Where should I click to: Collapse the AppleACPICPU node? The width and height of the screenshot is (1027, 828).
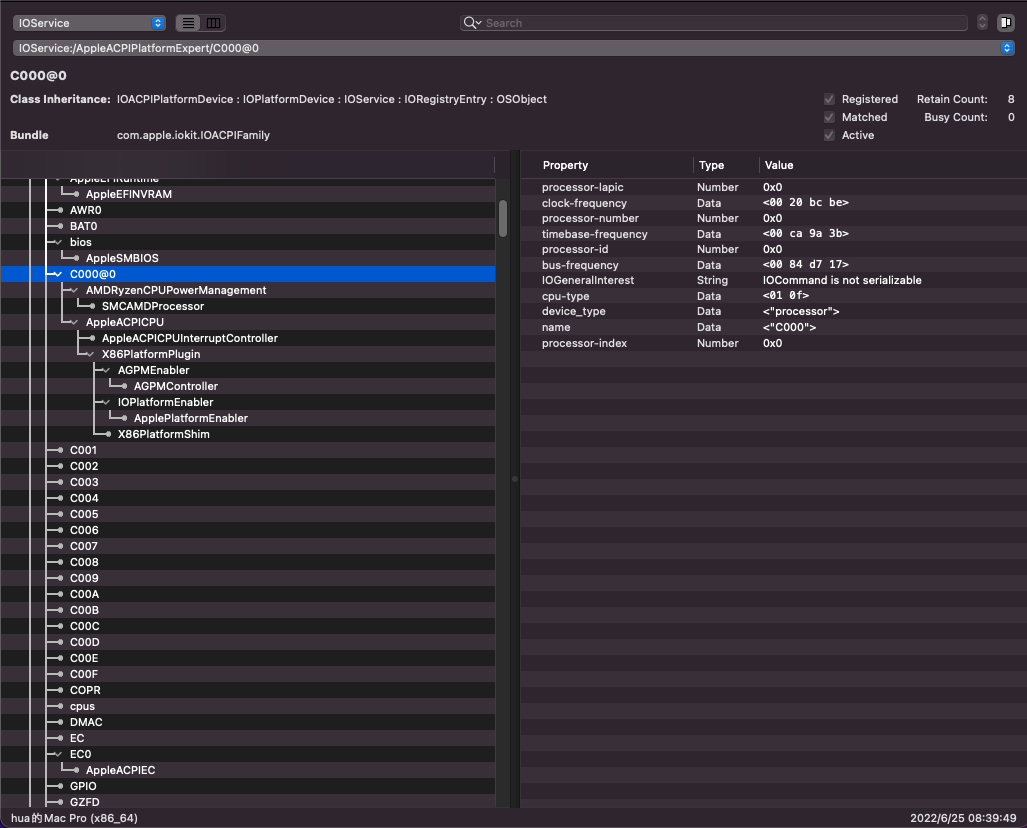point(74,322)
